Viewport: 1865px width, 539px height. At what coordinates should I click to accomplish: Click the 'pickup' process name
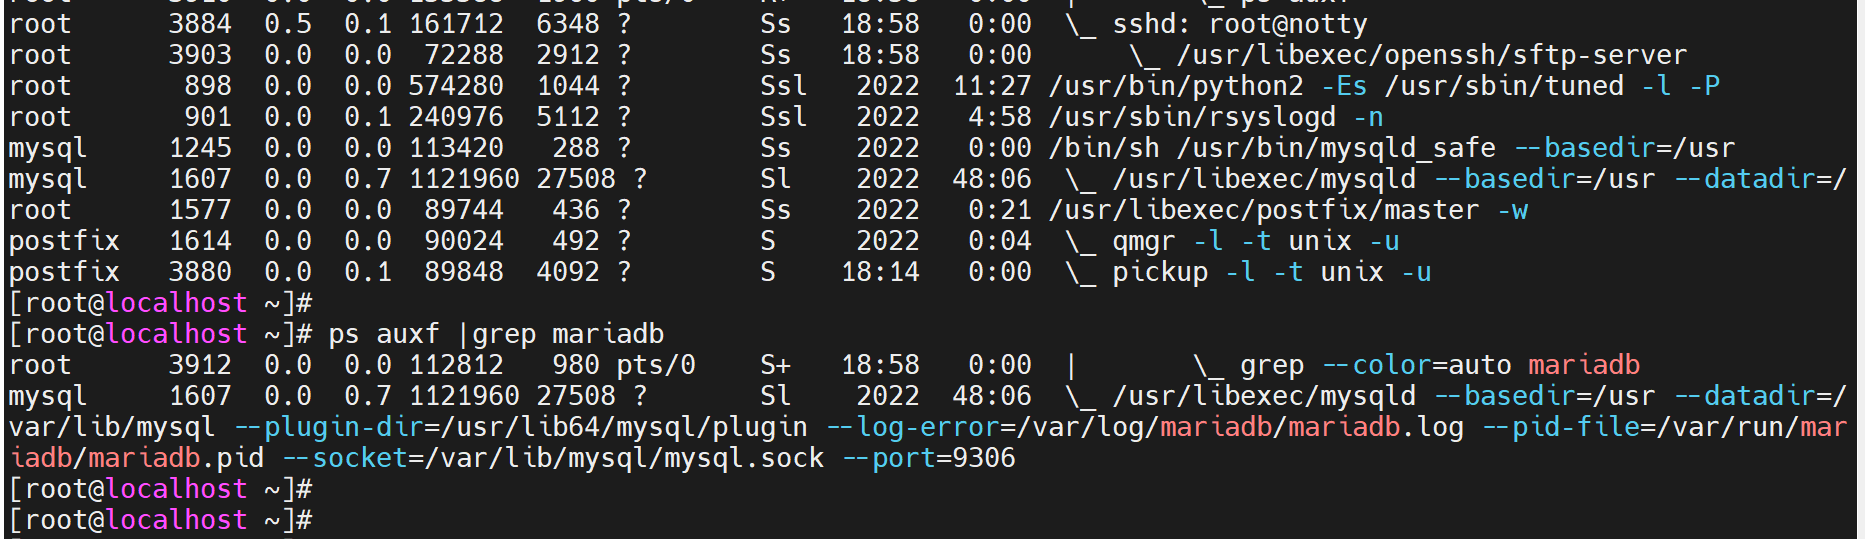1160,272
